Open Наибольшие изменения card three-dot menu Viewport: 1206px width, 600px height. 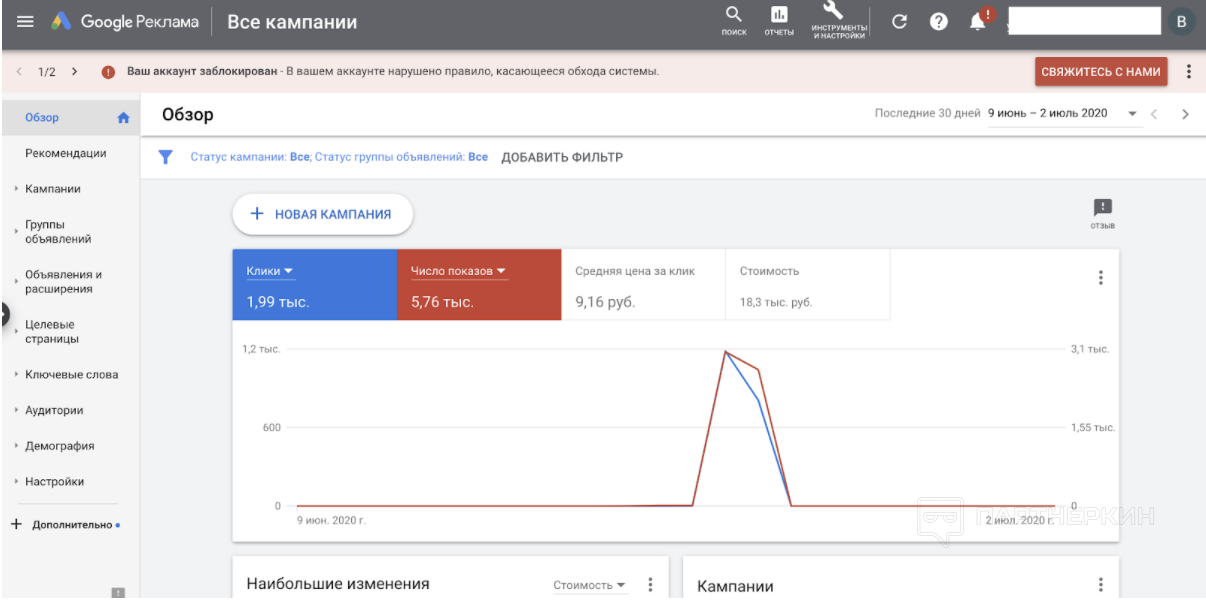click(x=650, y=585)
